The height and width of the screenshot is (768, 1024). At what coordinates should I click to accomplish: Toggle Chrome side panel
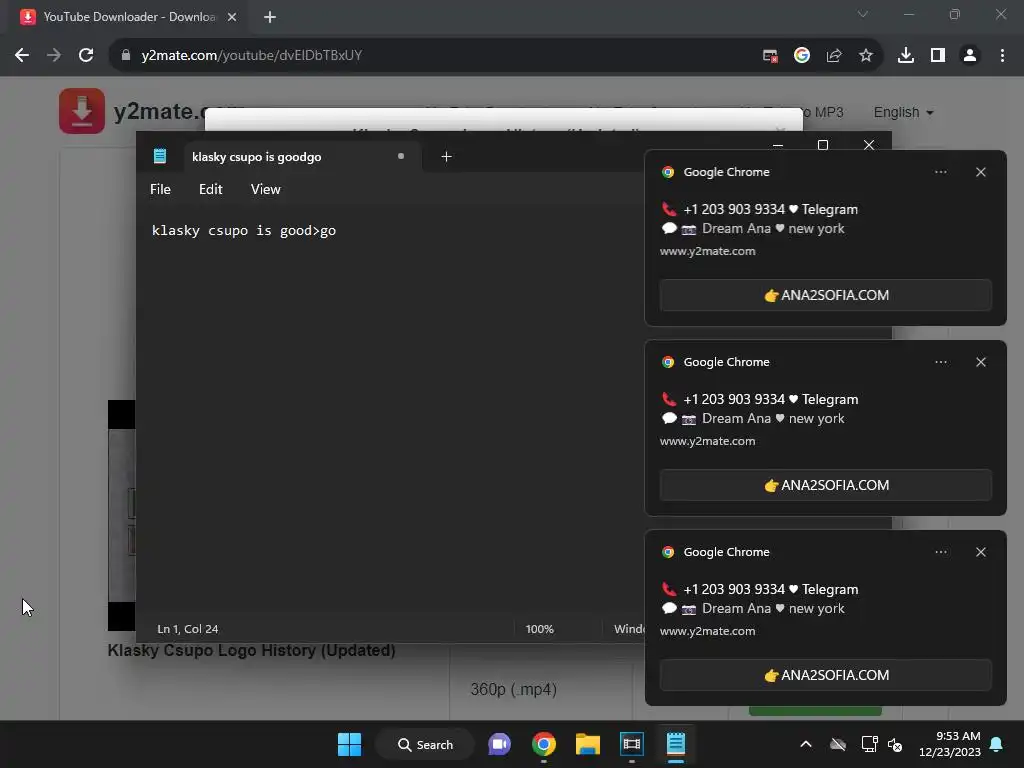938,56
